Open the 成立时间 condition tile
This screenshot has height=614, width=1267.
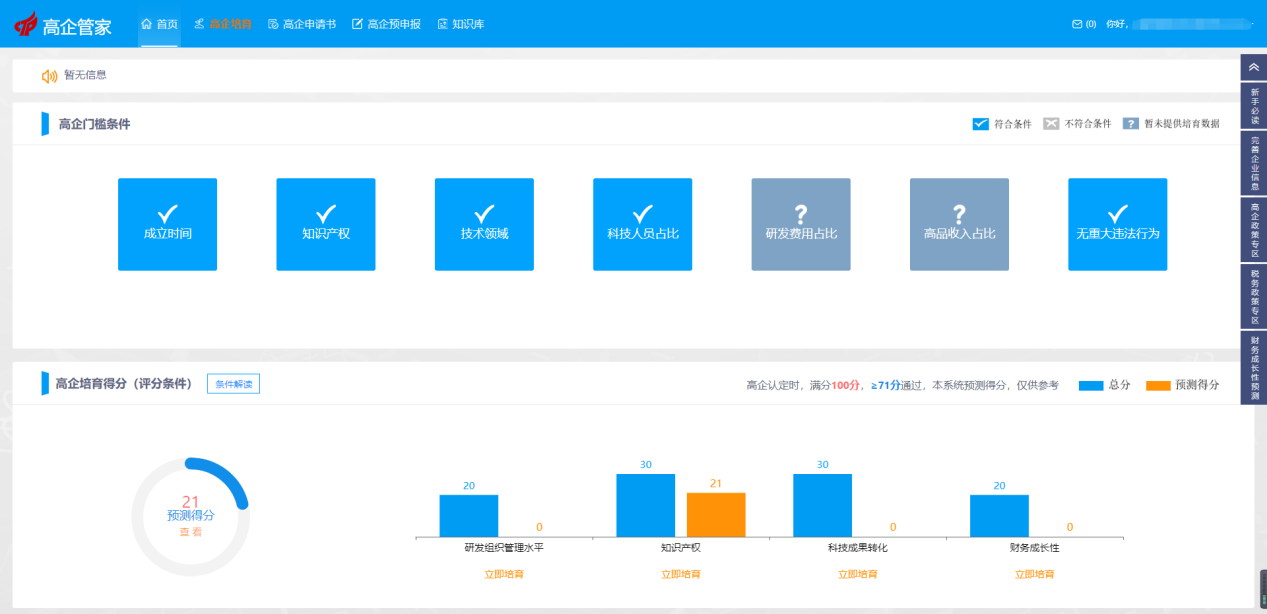point(167,224)
